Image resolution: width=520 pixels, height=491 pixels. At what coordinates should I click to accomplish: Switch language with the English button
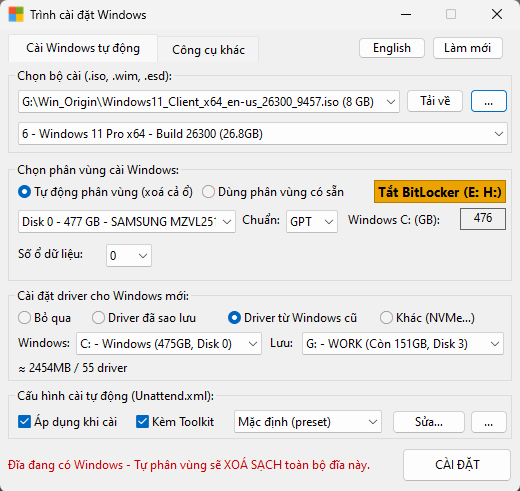click(x=392, y=48)
